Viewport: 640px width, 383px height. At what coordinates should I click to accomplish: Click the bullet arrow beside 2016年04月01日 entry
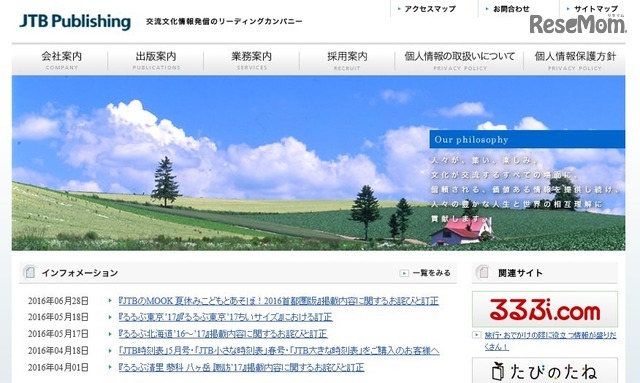point(110,367)
